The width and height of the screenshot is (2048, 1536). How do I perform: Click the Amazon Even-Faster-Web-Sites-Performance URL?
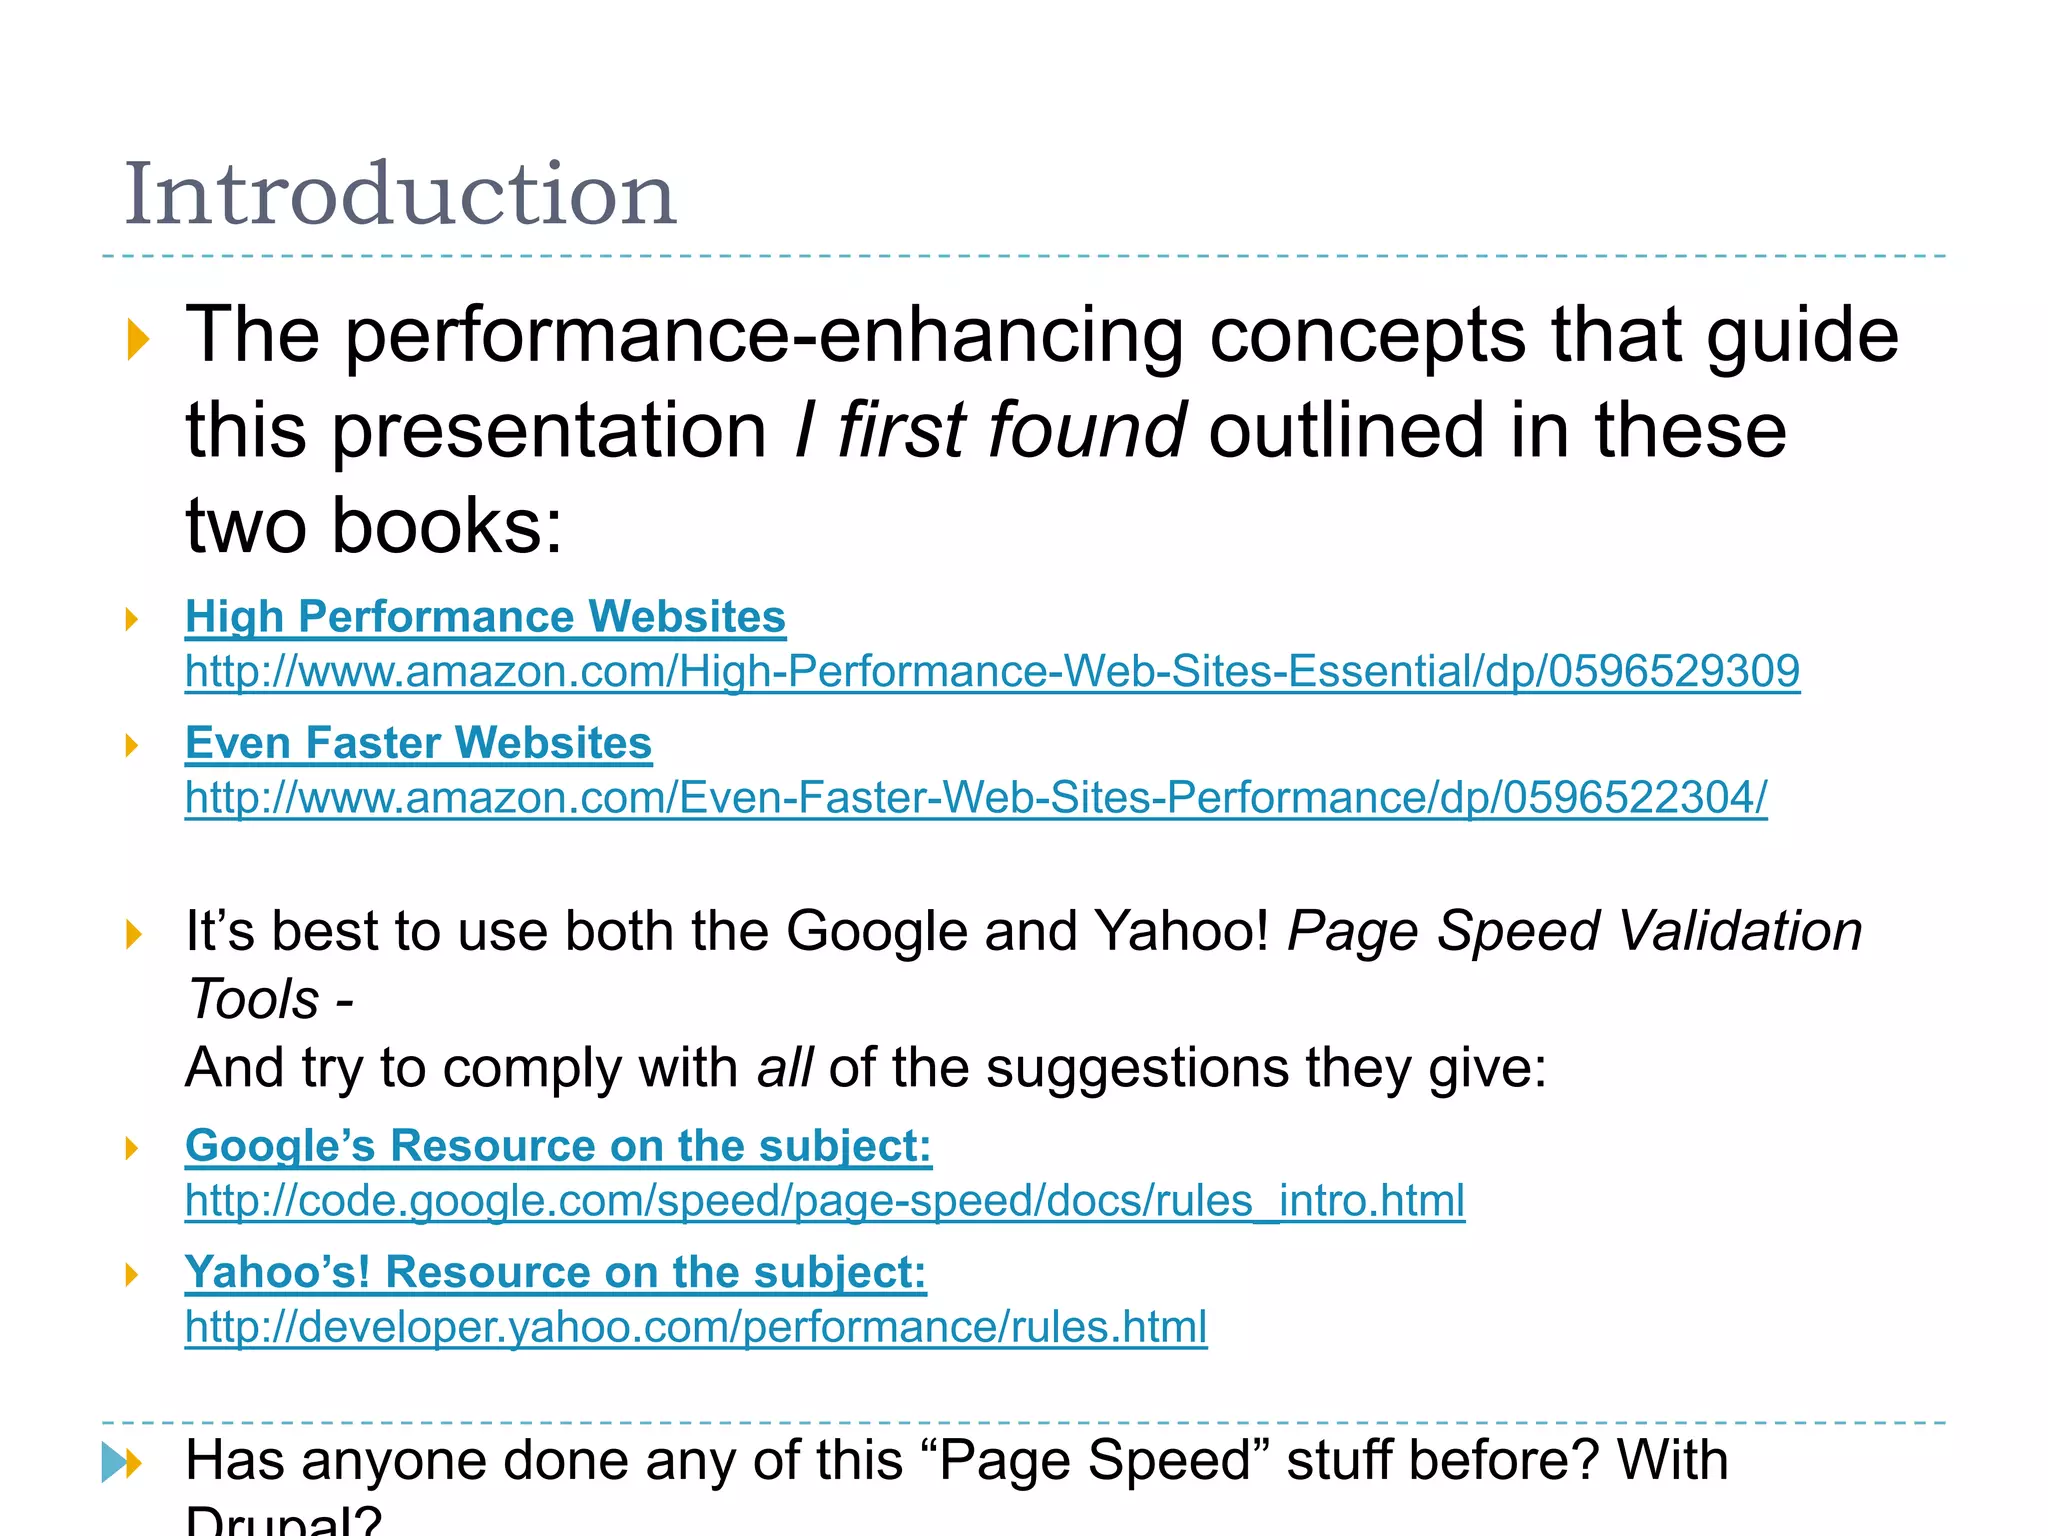click(x=976, y=798)
